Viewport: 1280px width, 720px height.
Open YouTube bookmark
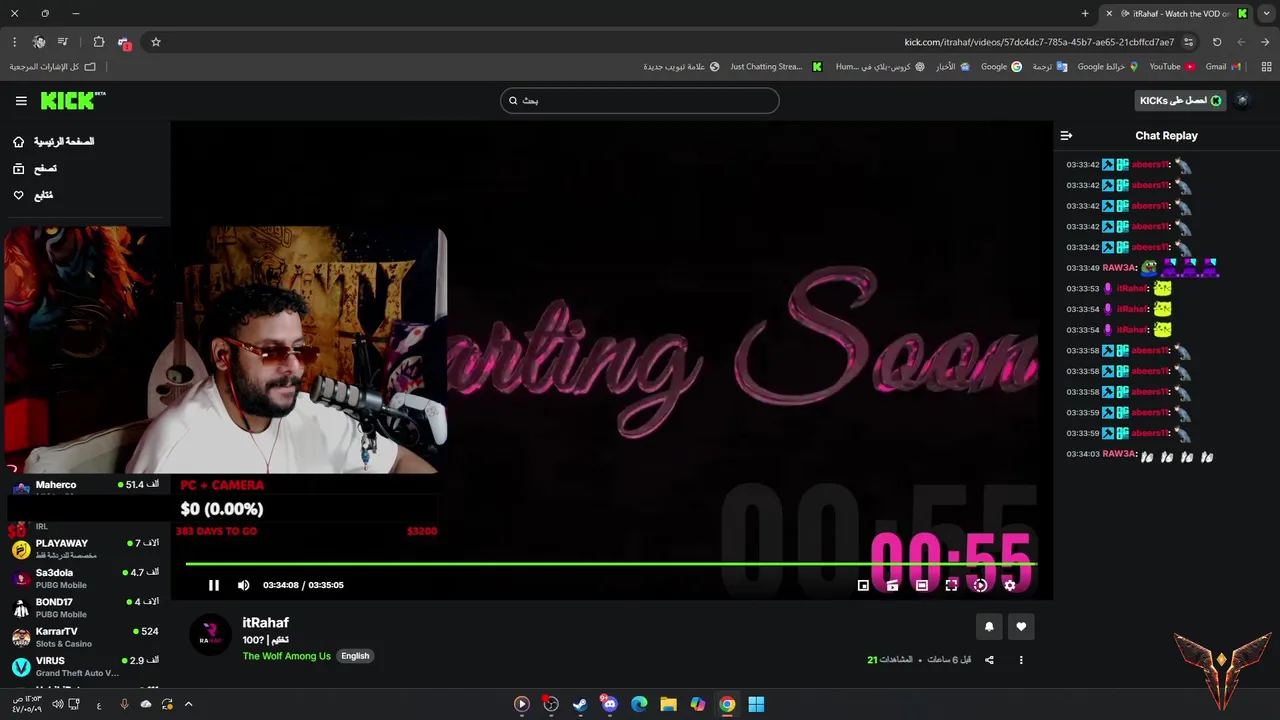point(1171,67)
